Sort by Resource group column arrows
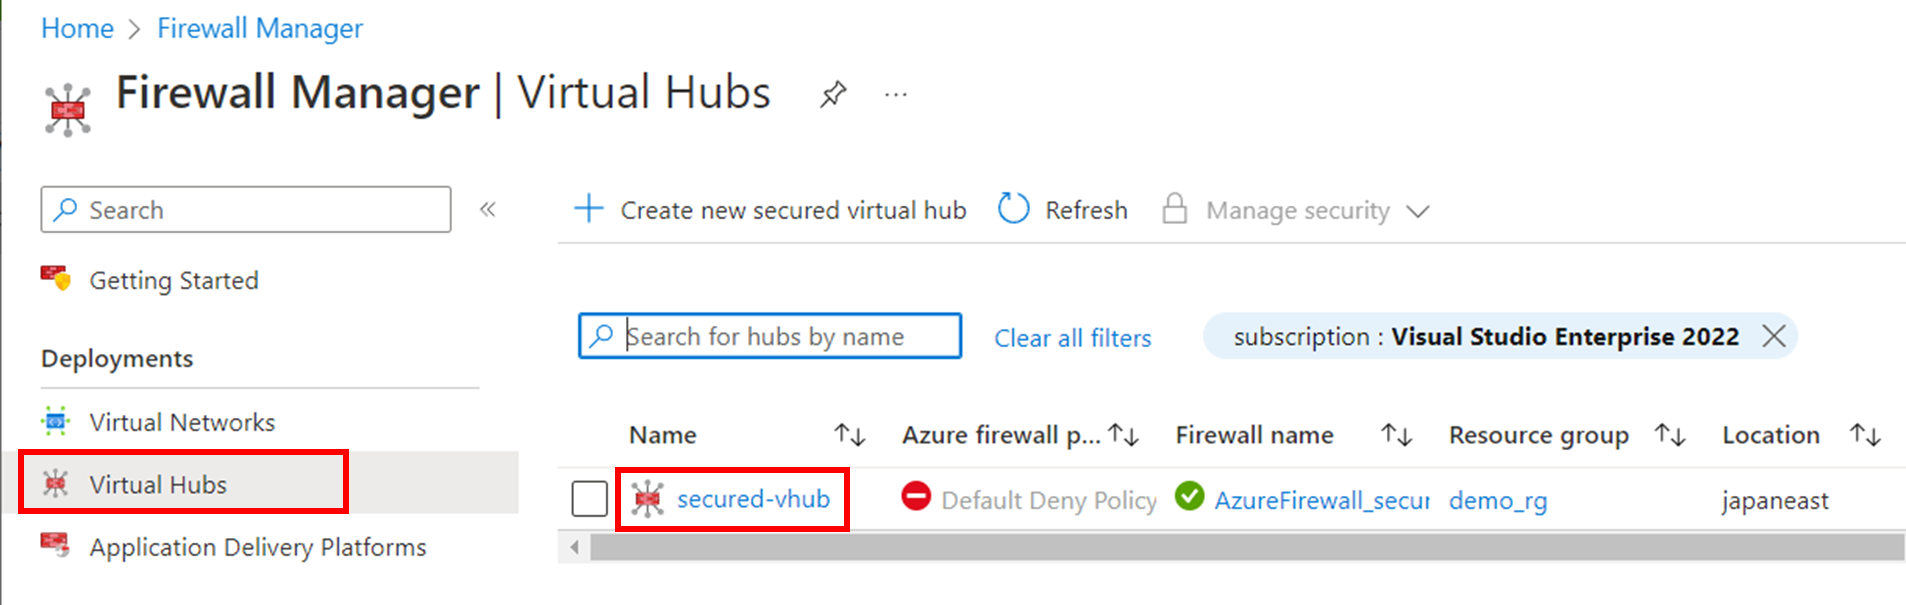The image size is (1906, 605). pos(1670,435)
